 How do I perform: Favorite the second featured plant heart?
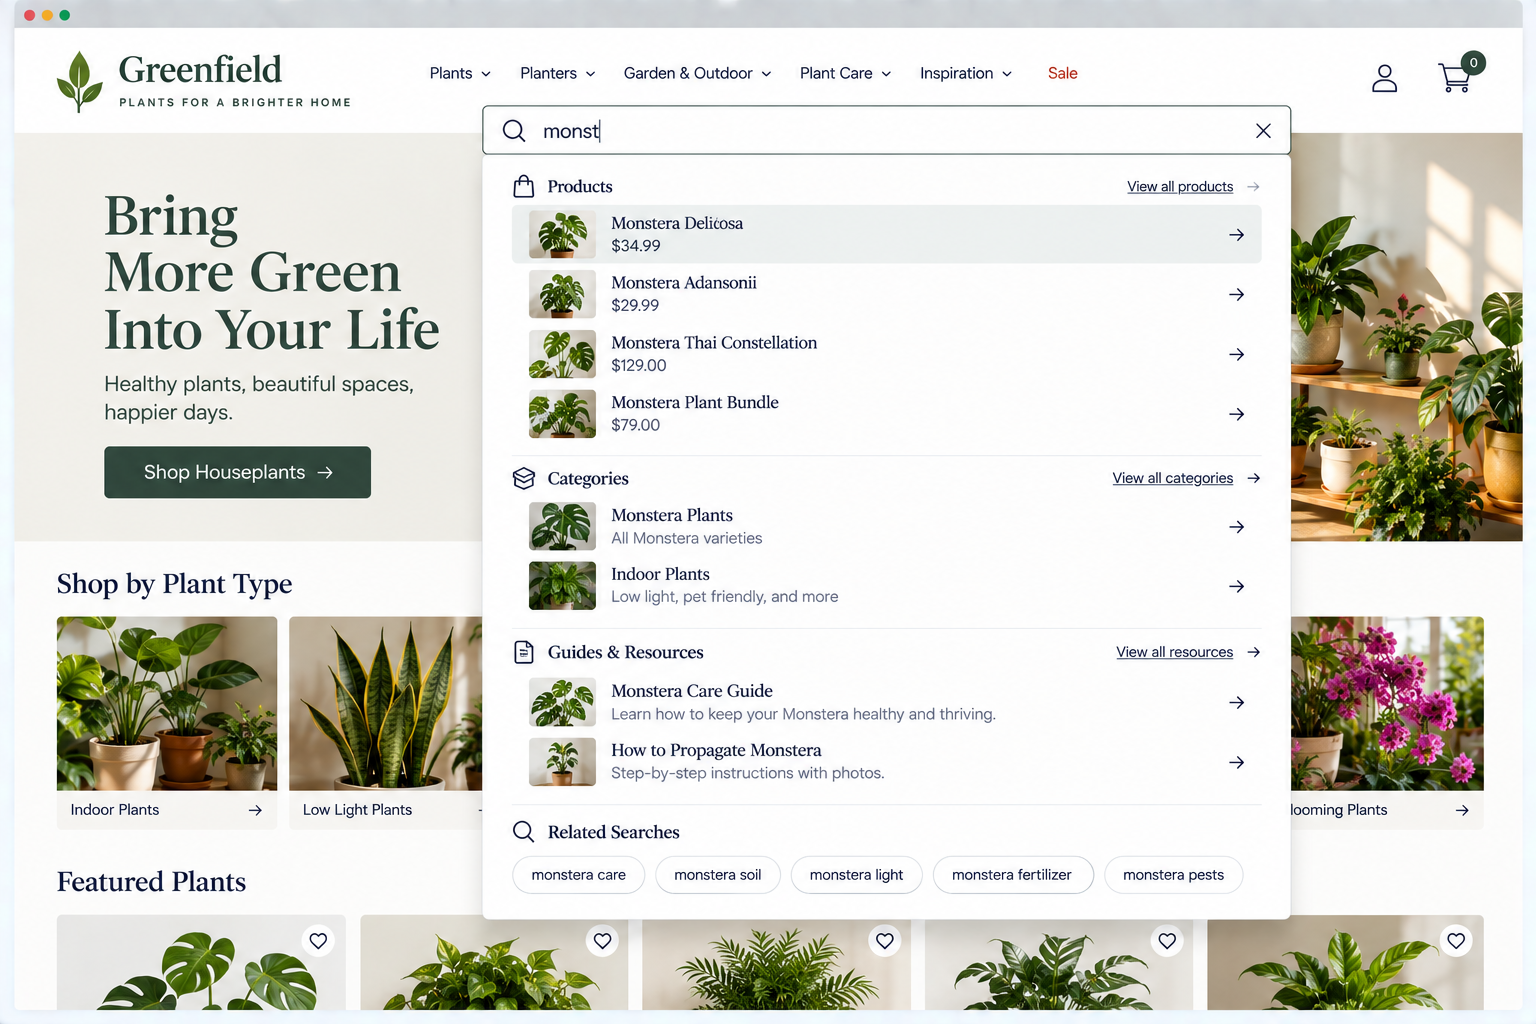pyautogui.click(x=602, y=941)
